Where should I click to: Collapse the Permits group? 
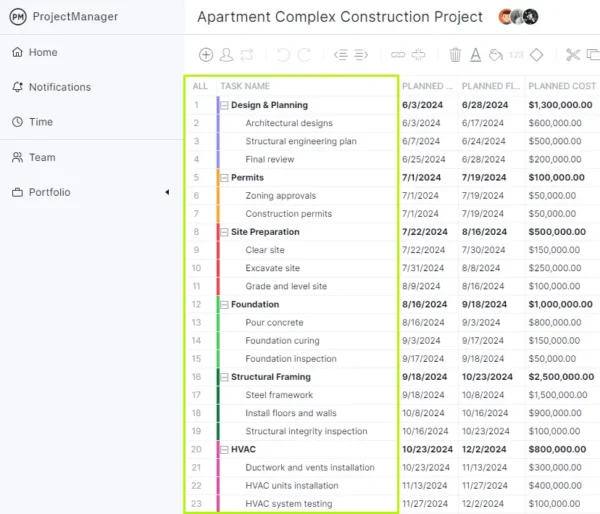coord(225,178)
